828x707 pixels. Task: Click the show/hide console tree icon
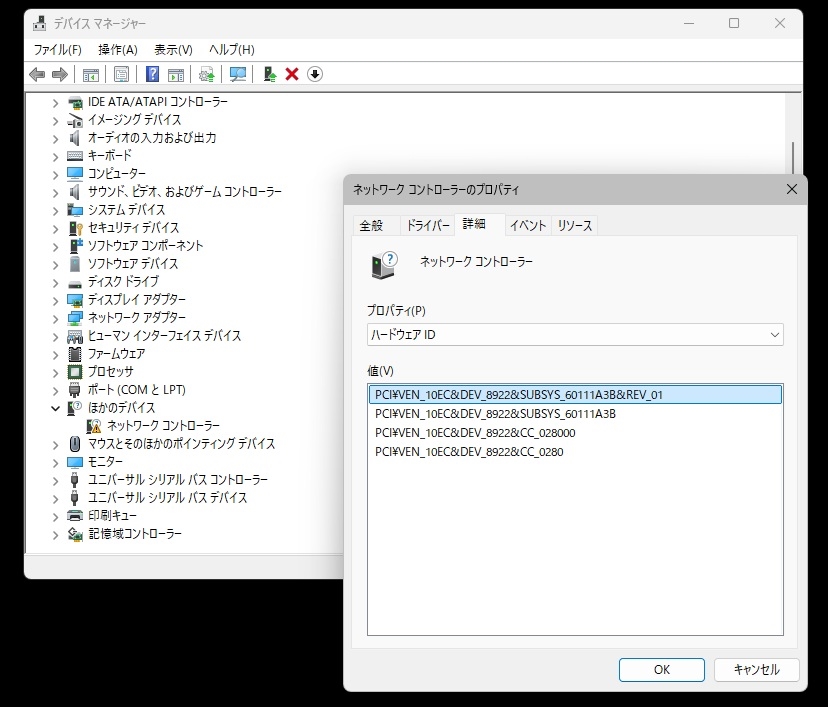pos(91,74)
